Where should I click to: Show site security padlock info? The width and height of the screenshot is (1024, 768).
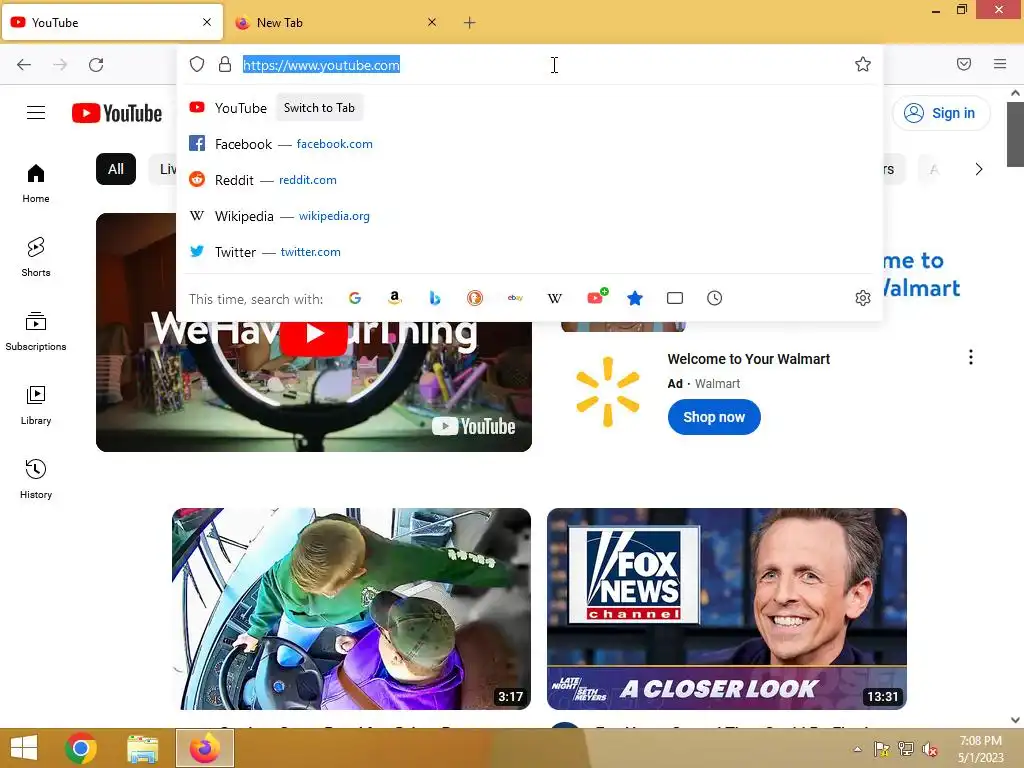click(225, 64)
